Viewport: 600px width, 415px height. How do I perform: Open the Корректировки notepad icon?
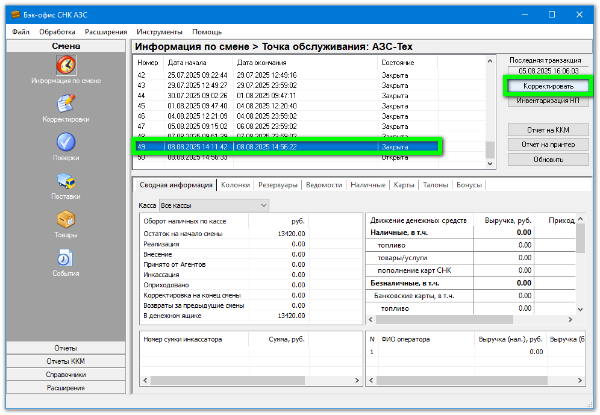click(65, 104)
